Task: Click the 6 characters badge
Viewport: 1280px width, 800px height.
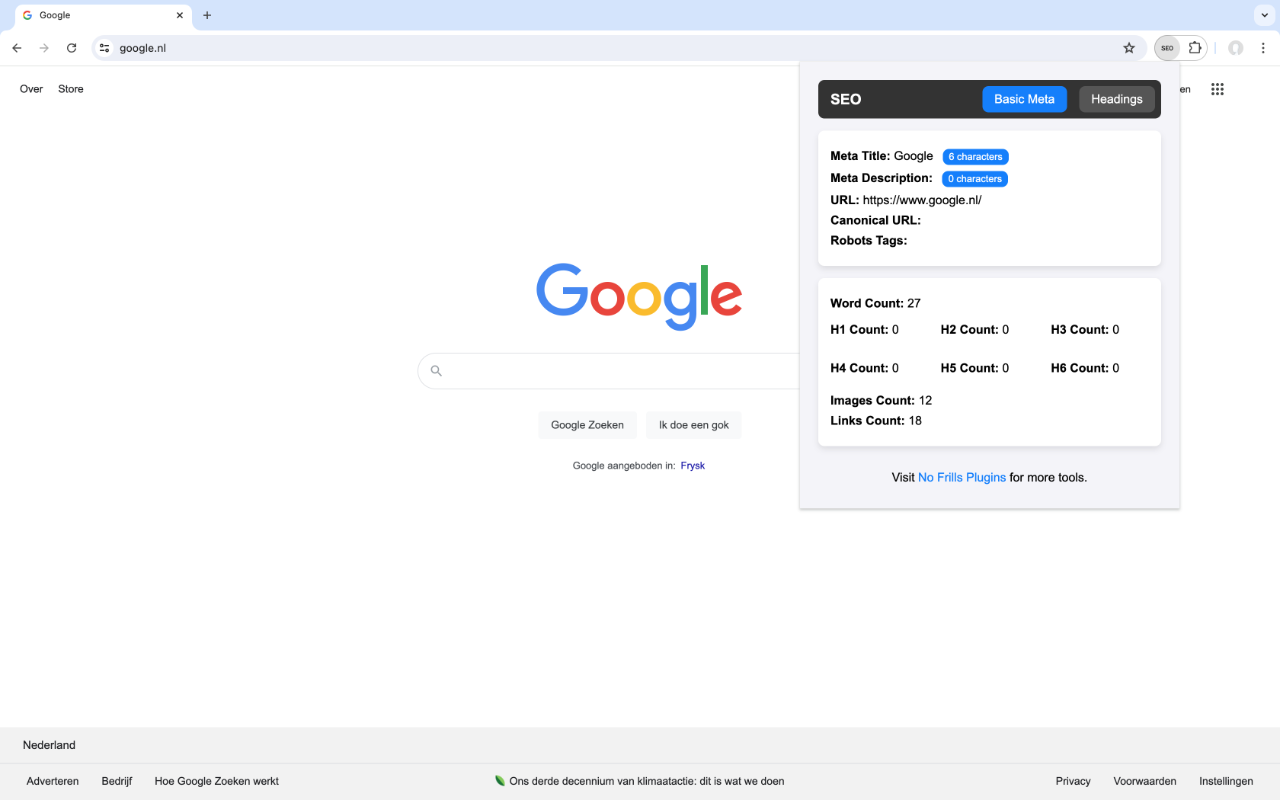Action: coord(975,157)
